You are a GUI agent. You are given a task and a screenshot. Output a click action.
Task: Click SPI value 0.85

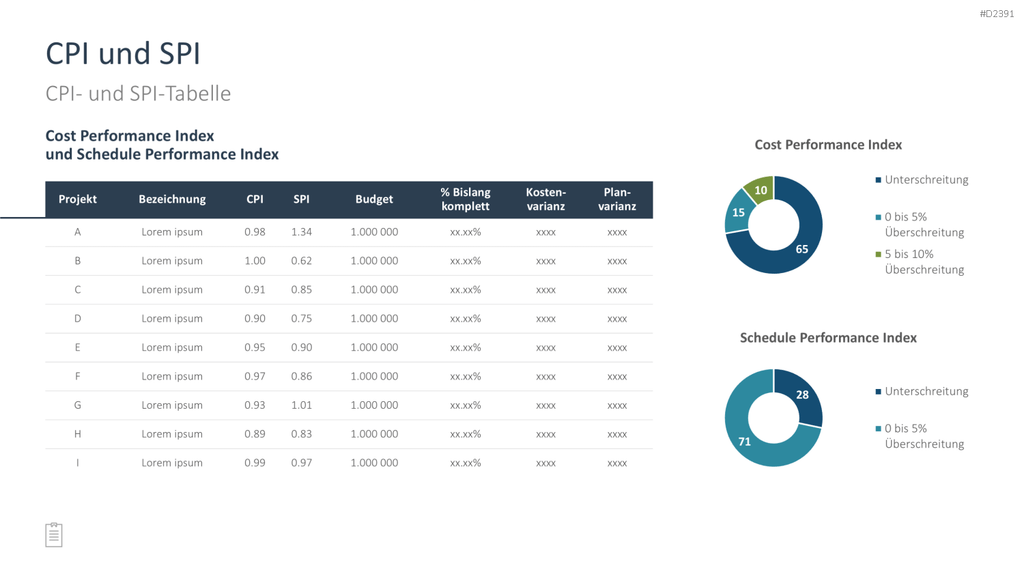(301, 289)
